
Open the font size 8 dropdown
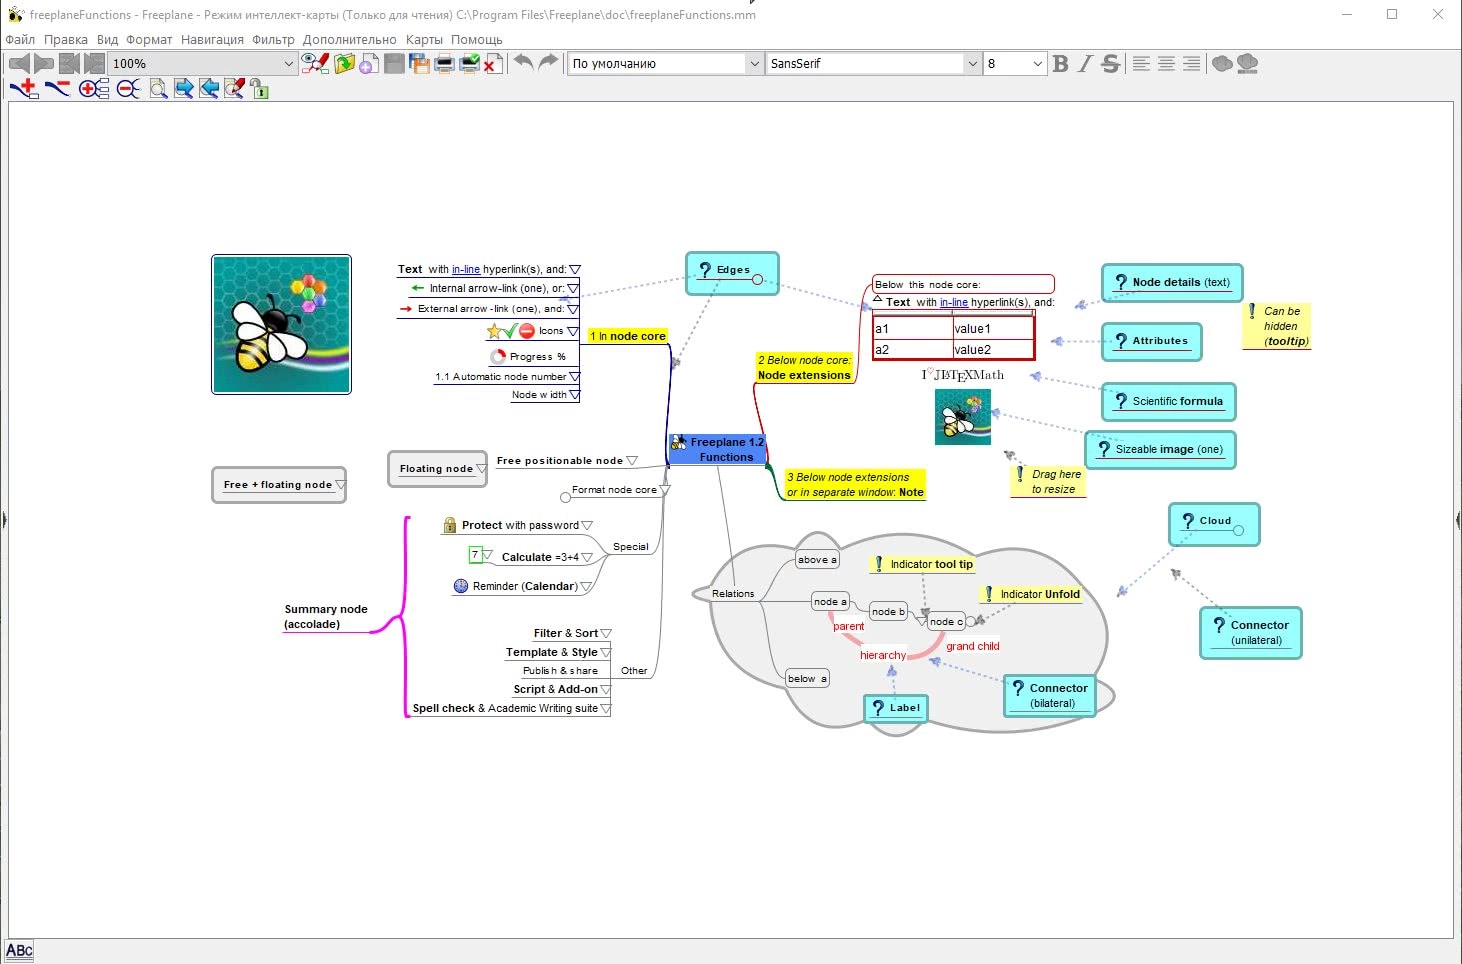point(1037,63)
